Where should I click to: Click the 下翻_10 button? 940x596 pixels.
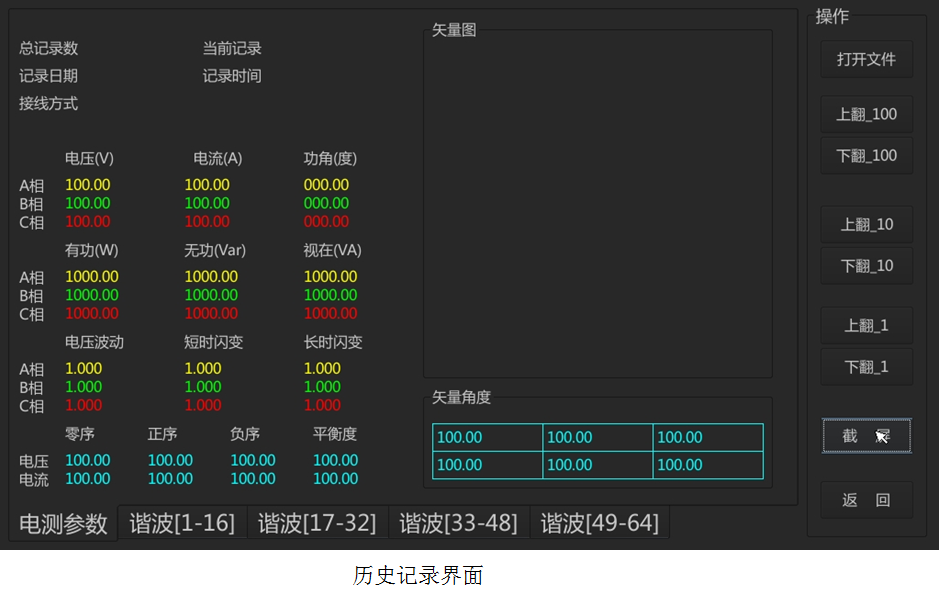point(866,266)
